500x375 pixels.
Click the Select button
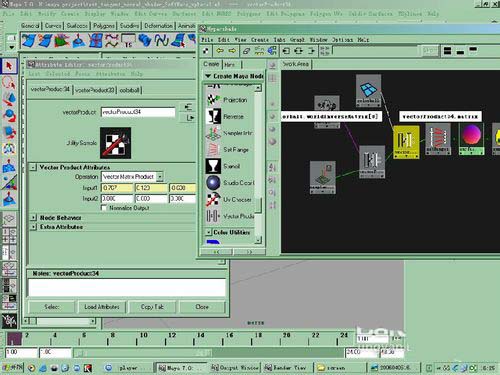[52, 307]
